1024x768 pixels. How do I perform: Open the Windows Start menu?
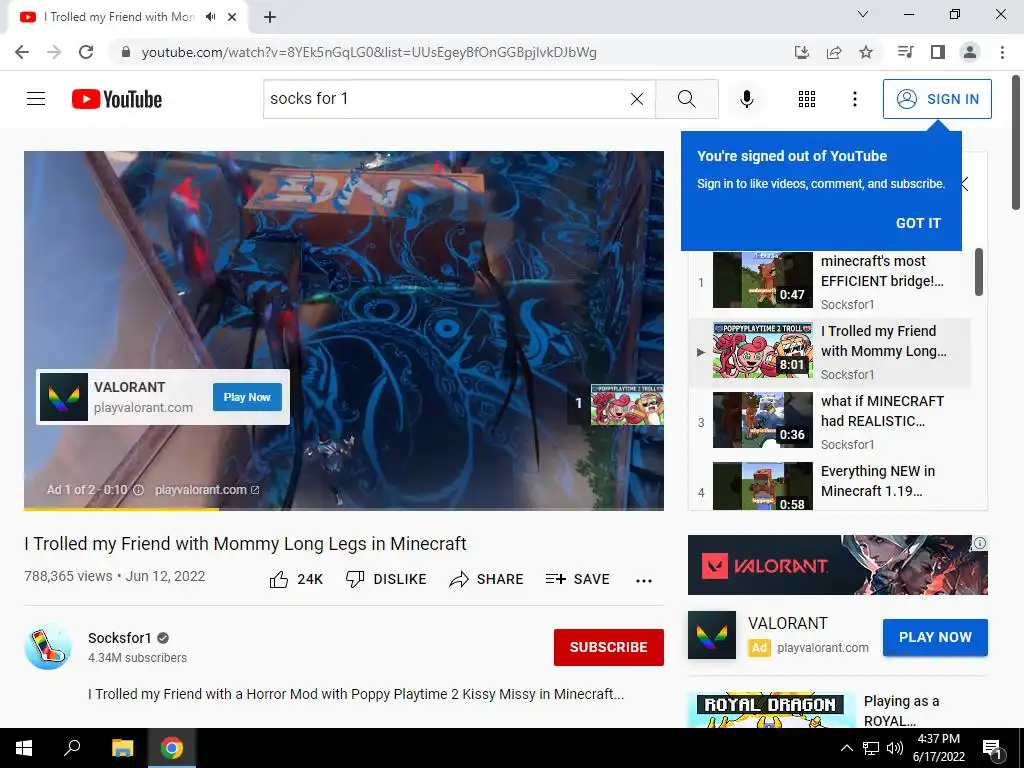(x=24, y=748)
